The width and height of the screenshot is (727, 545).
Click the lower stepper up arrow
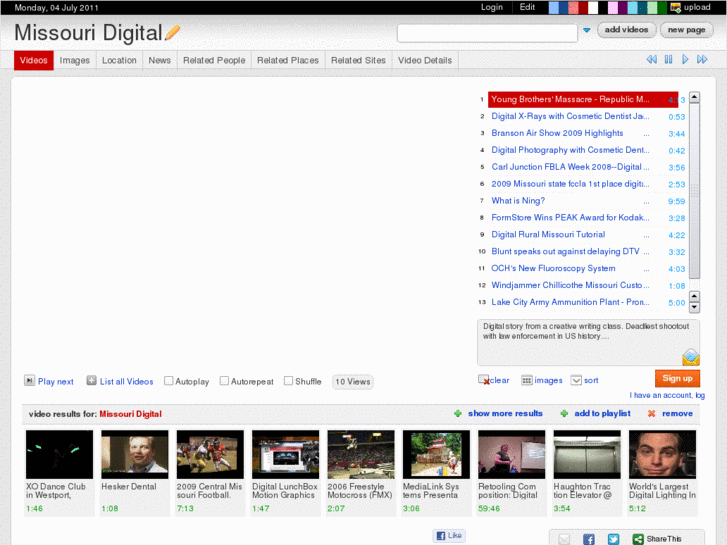click(x=694, y=296)
